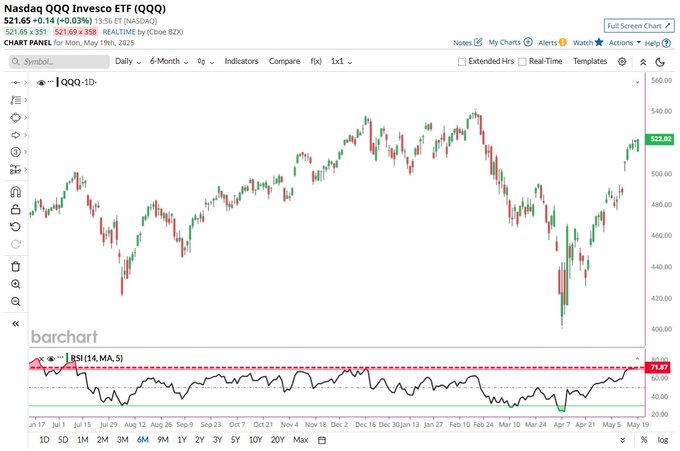Viewport: 680px width, 451px height.
Task: Collapse the chart header with double arrows
Action: [643, 62]
